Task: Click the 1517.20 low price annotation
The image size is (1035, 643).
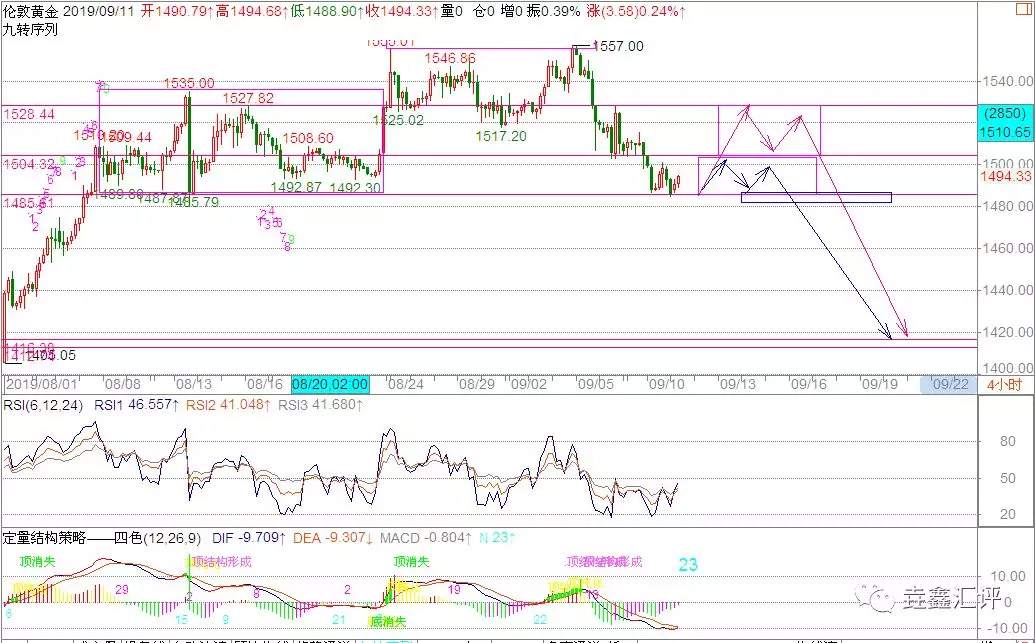Action: point(500,136)
